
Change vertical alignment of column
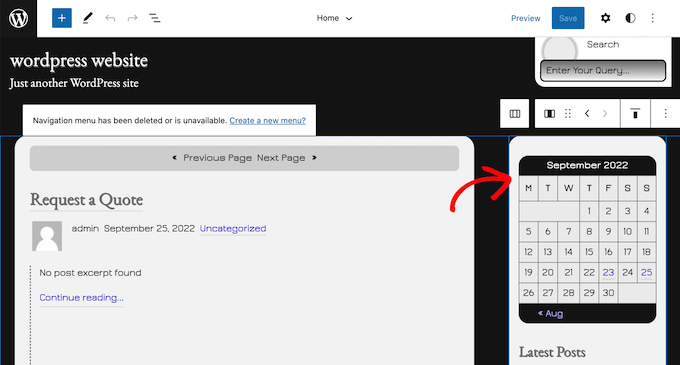click(635, 114)
